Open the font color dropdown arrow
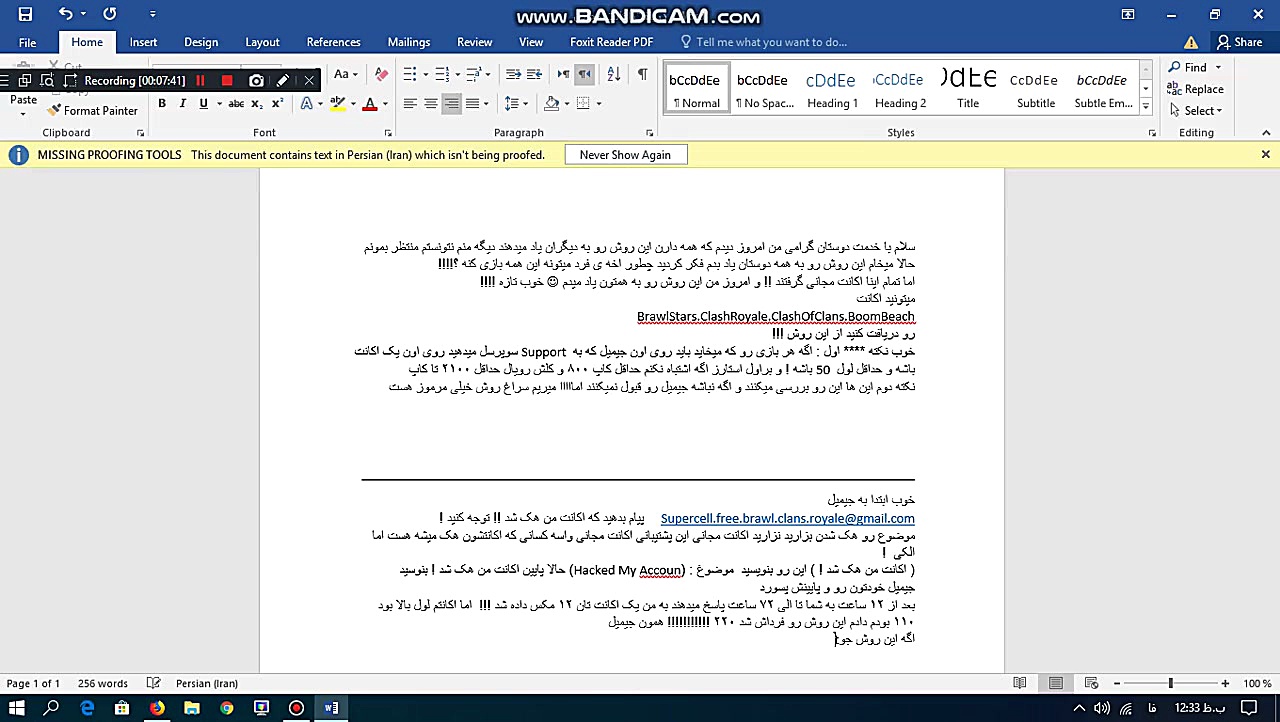The image size is (1280, 722). click(x=384, y=103)
